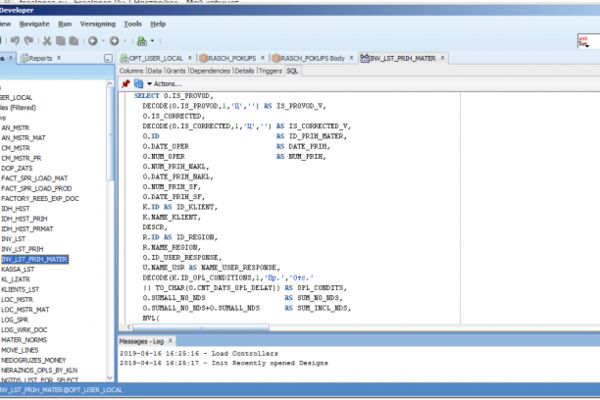Open the Grants sub-tab
The height and width of the screenshot is (400, 600).
coord(176,71)
